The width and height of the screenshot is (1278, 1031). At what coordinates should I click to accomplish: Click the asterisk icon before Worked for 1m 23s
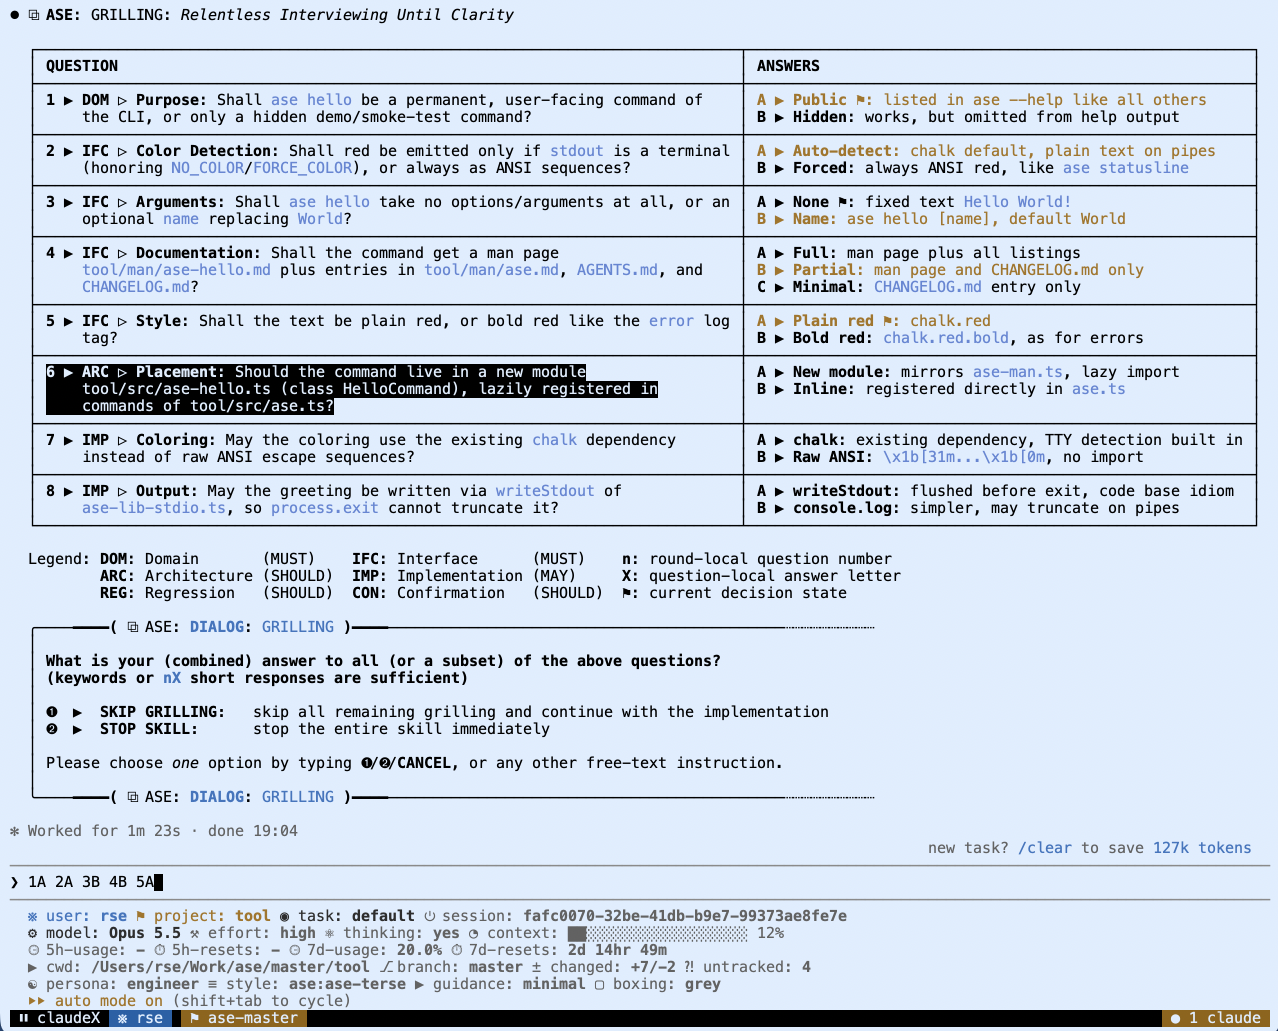pos(15,831)
